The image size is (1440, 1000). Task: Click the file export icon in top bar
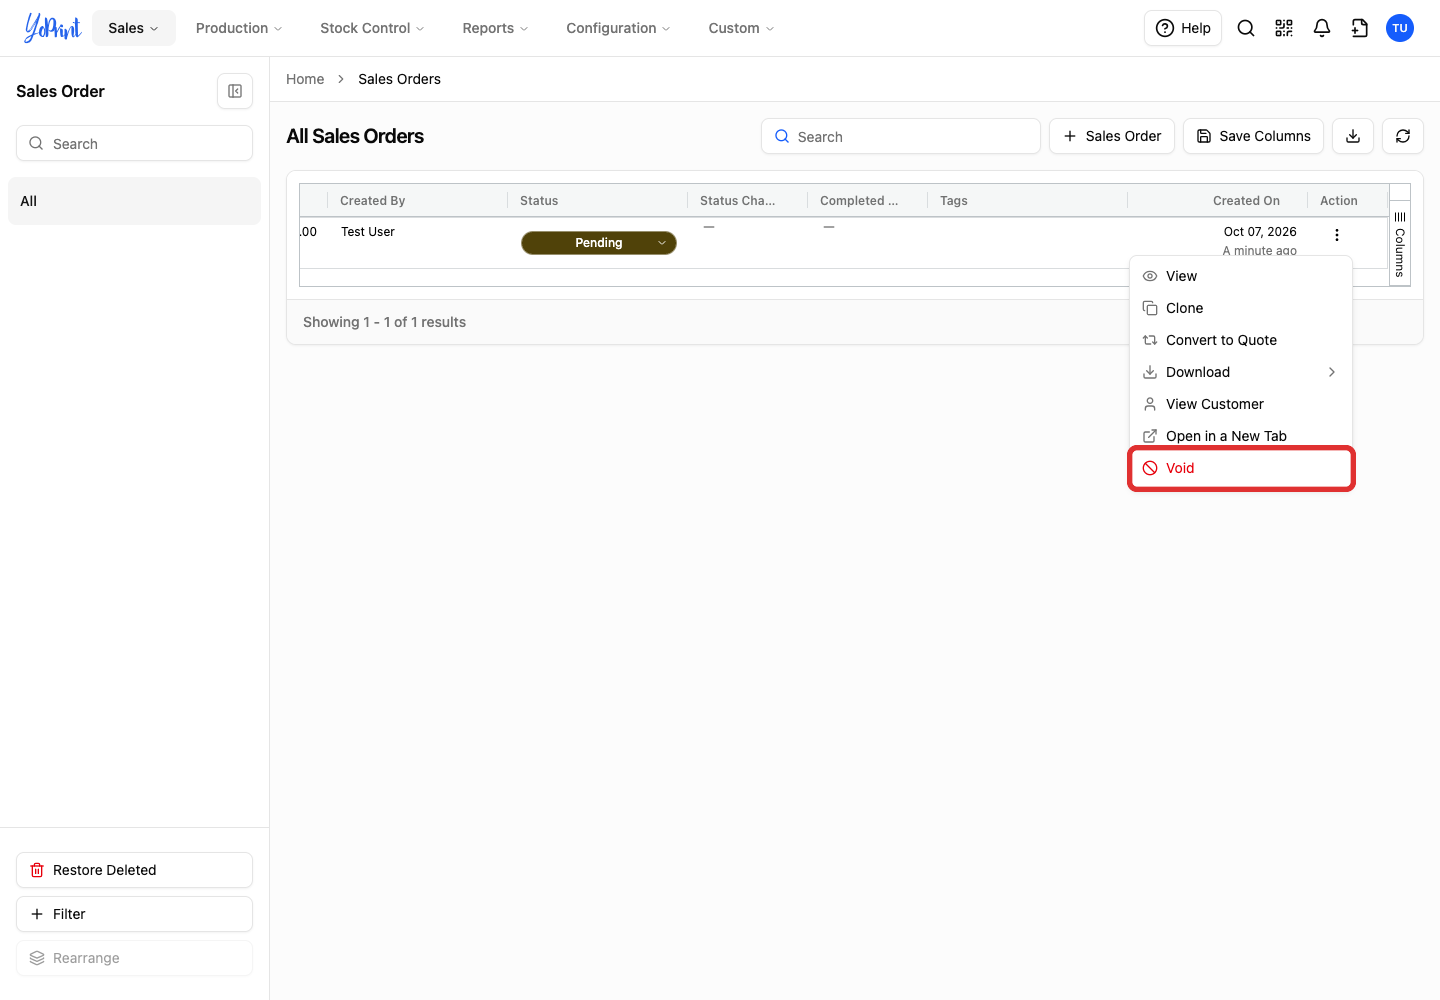pyautogui.click(x=1360, y=28)
